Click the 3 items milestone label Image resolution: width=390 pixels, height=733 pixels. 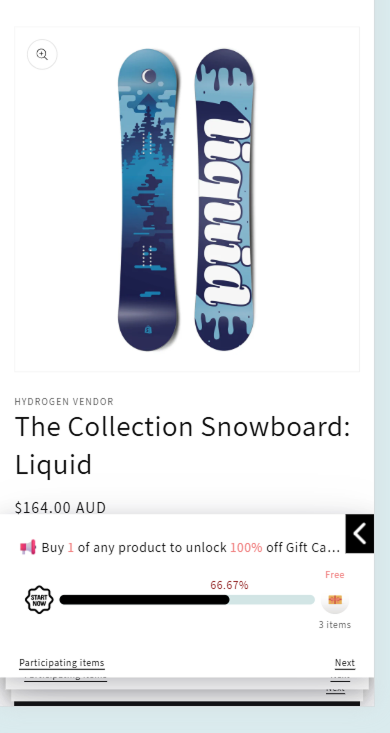[335, 625]
